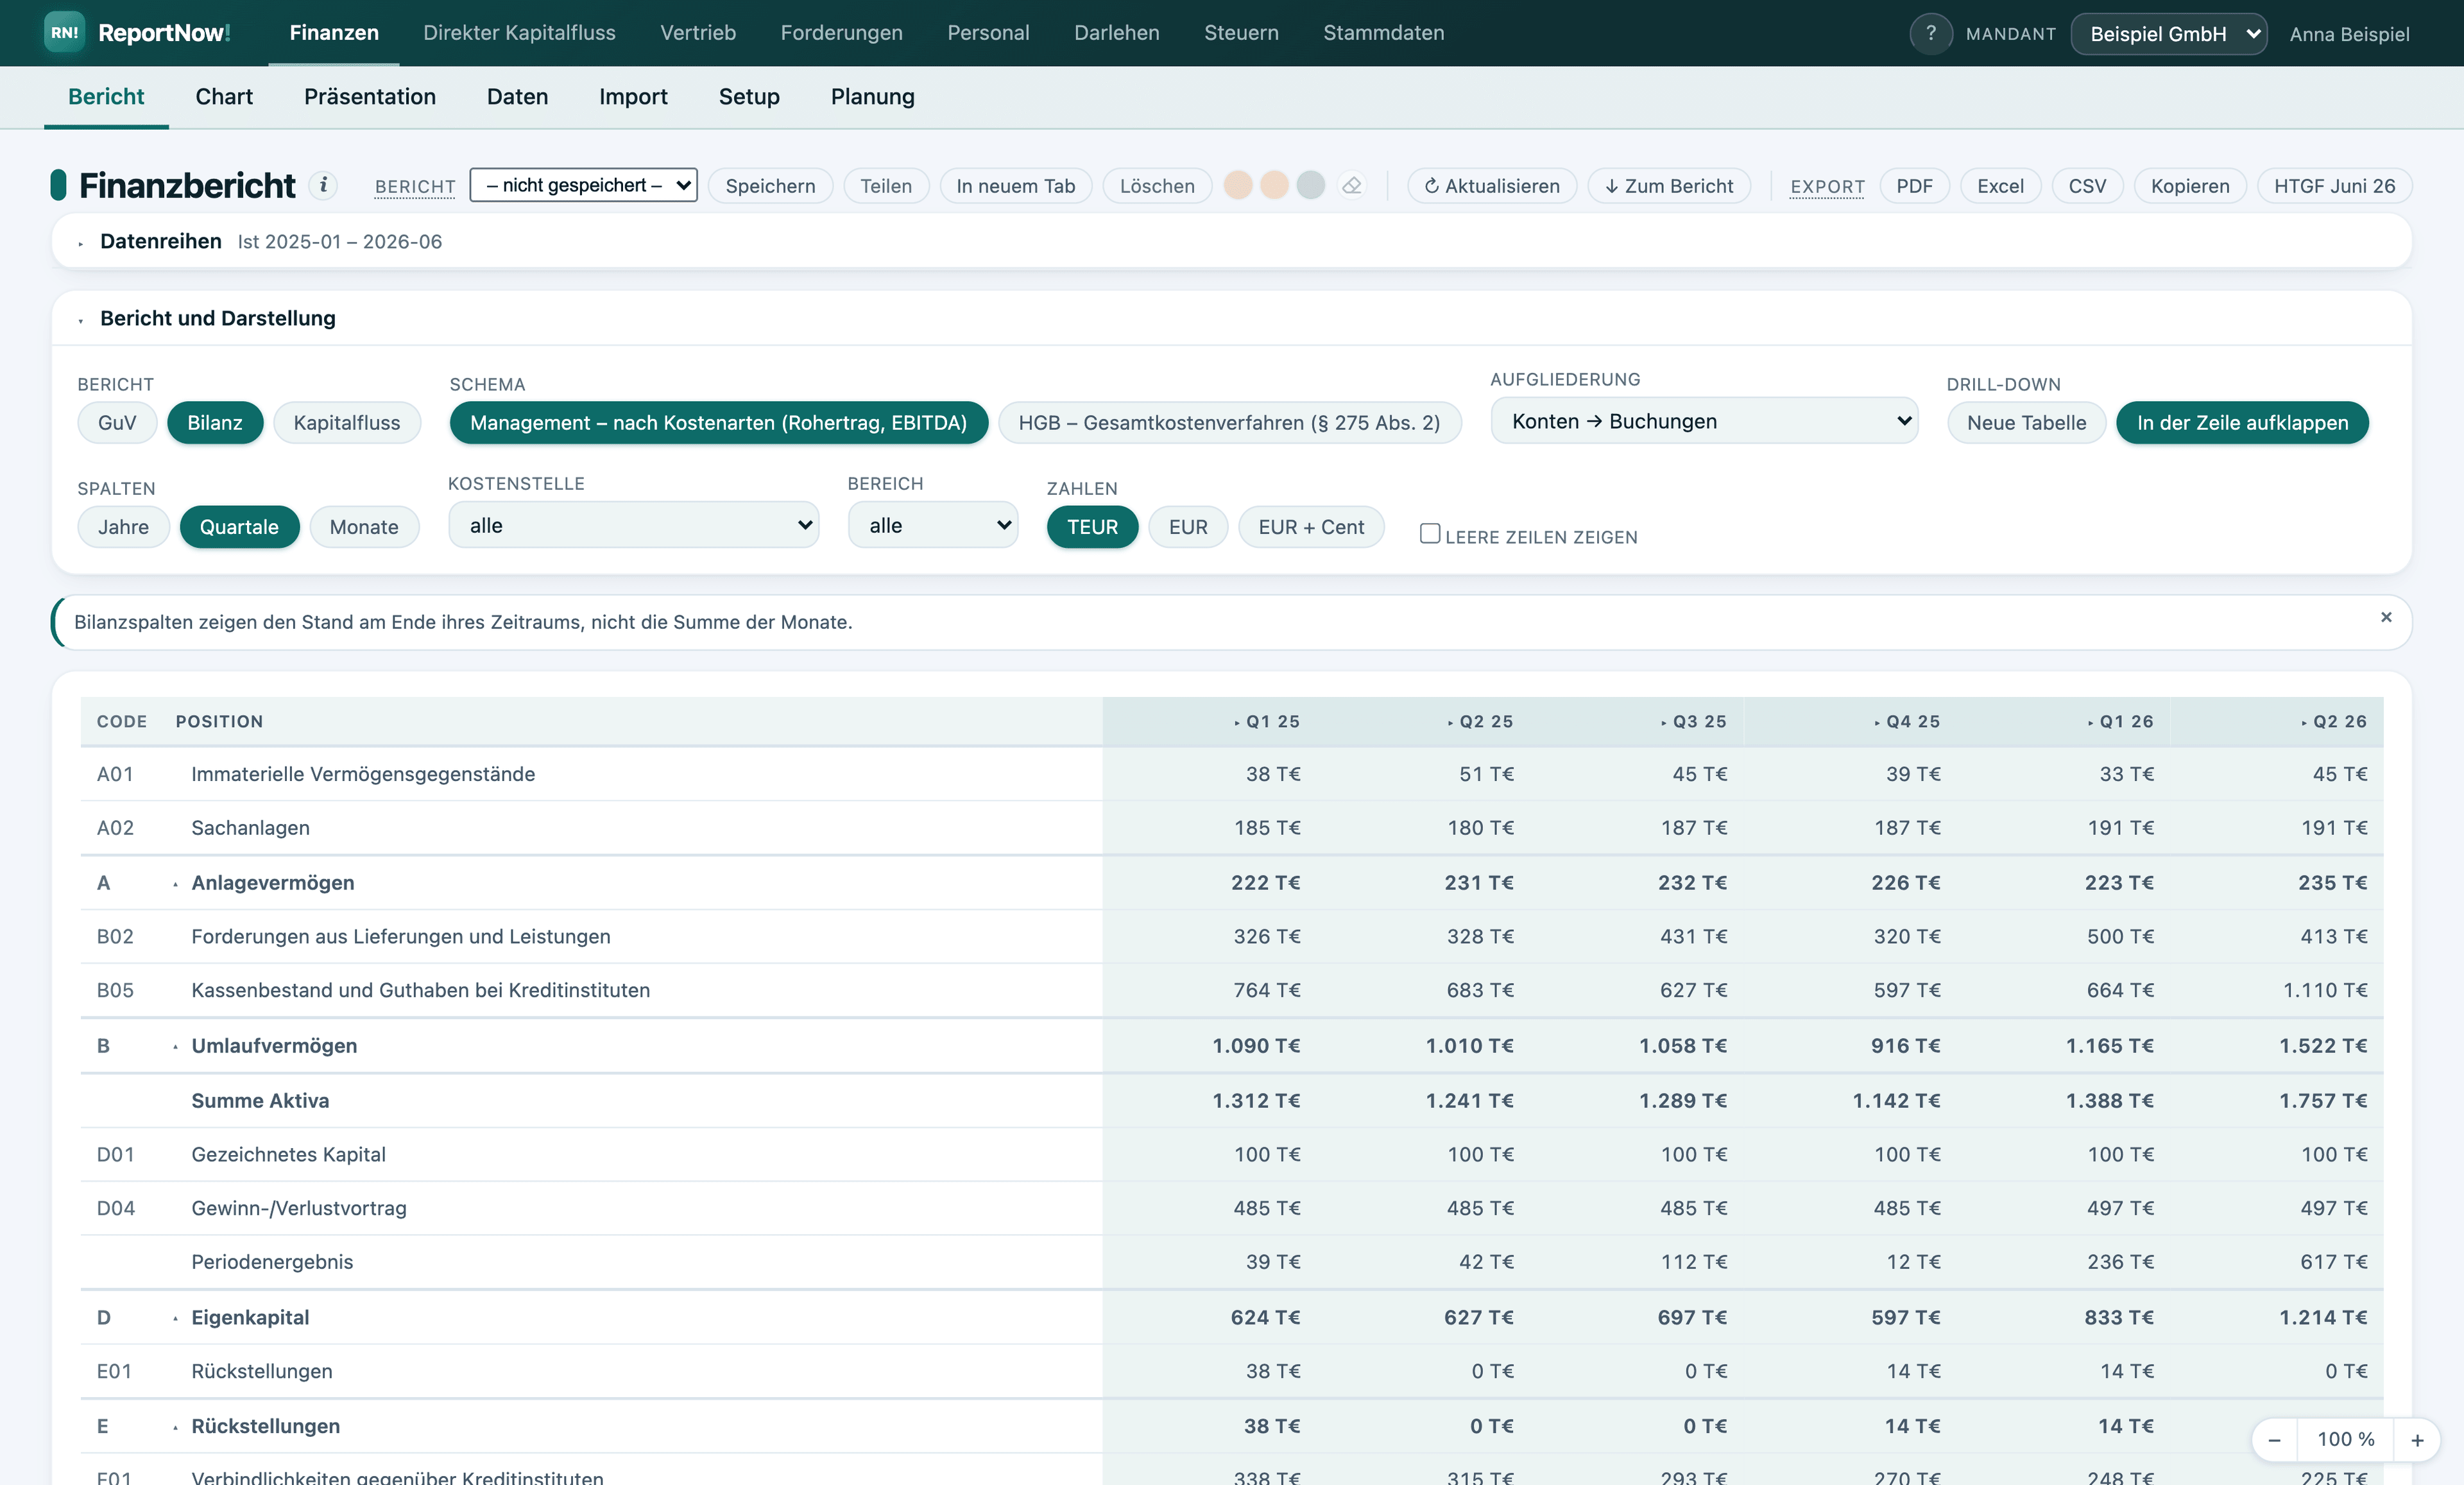2464x1485 pixels.
Task: Collapse the Anlagevermögen group row
Action: point(175,884)
